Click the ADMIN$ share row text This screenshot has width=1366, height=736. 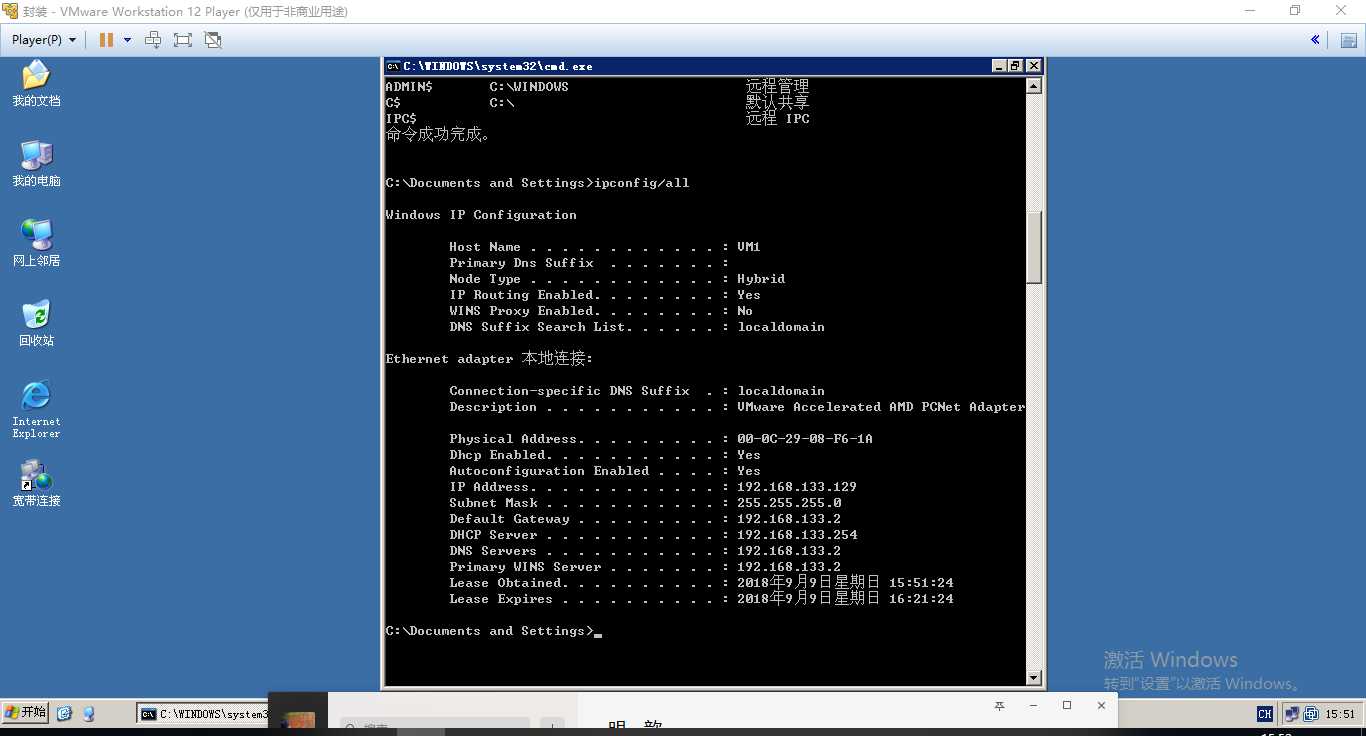(x=597, y=87)
